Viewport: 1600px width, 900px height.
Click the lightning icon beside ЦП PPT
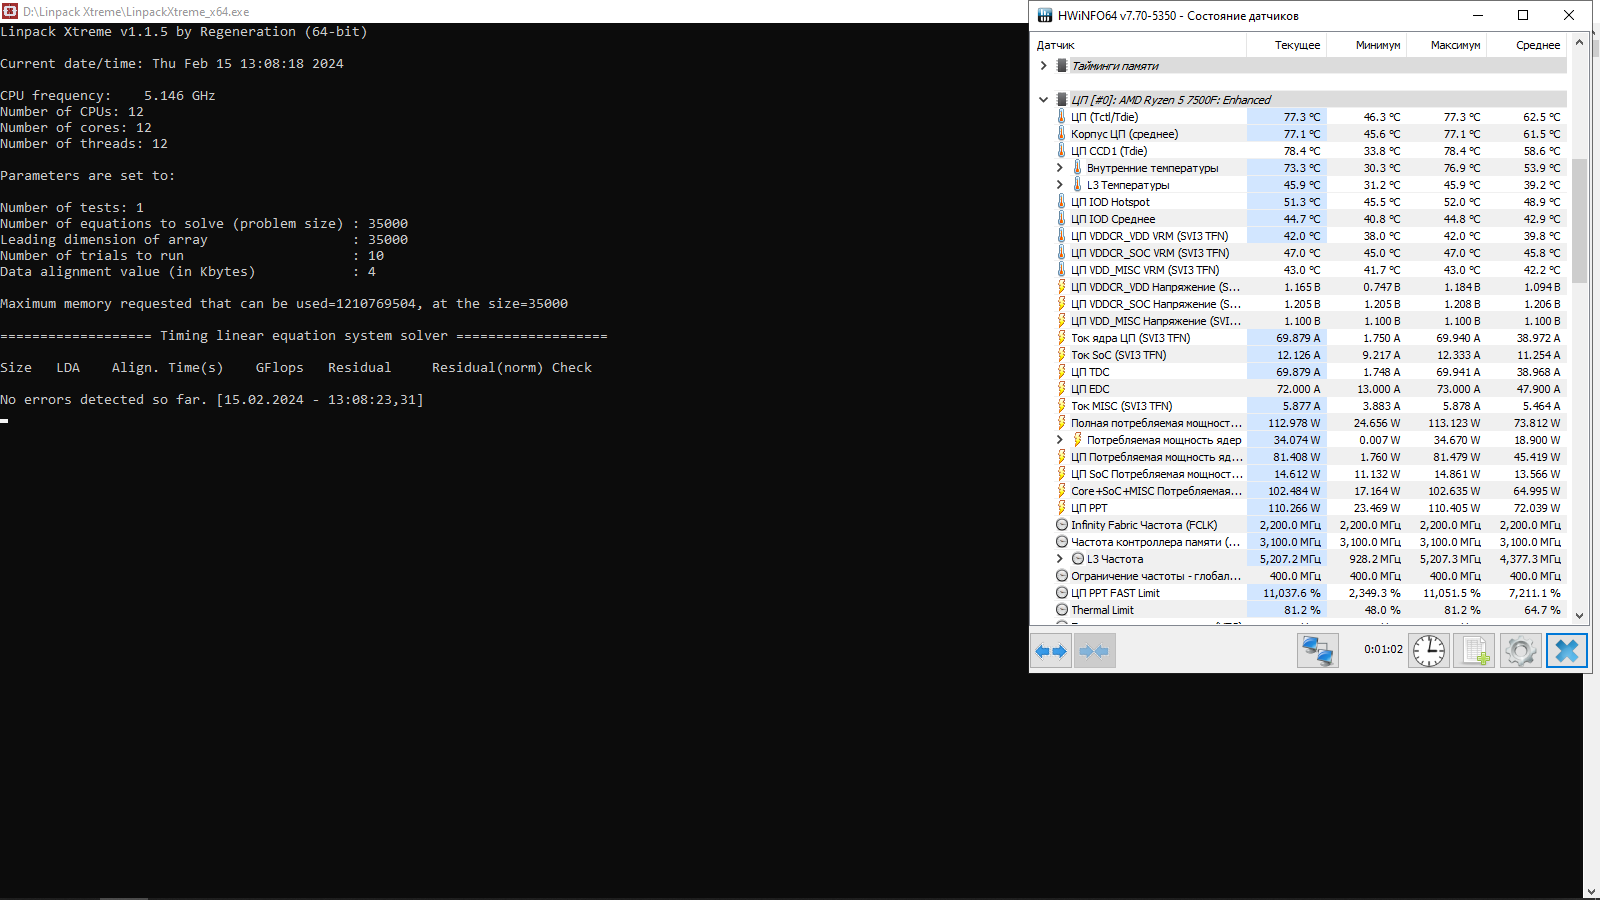point(1062,508)
